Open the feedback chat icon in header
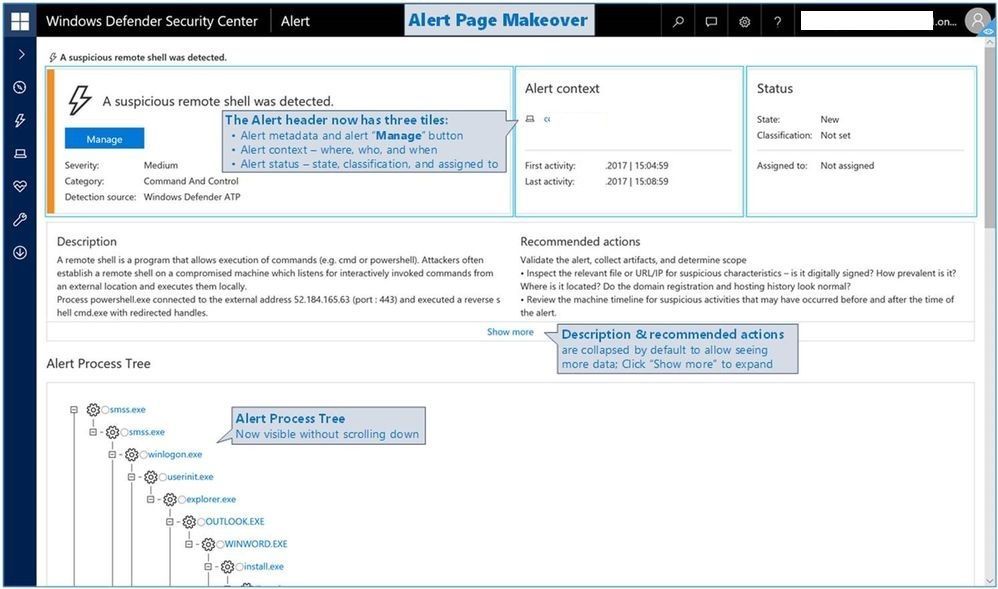The image size is (998, 589). pyautogui.click(x=712, y=22)
